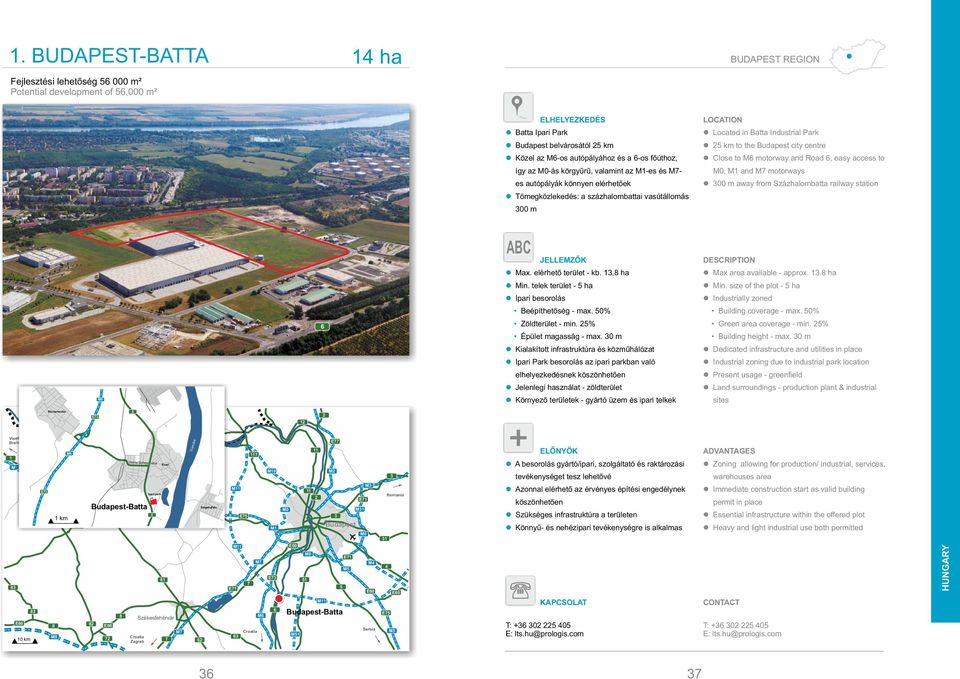Click 'Zöldterület - min. 25%' line
The image size is (960, 679).
[558, 324]
